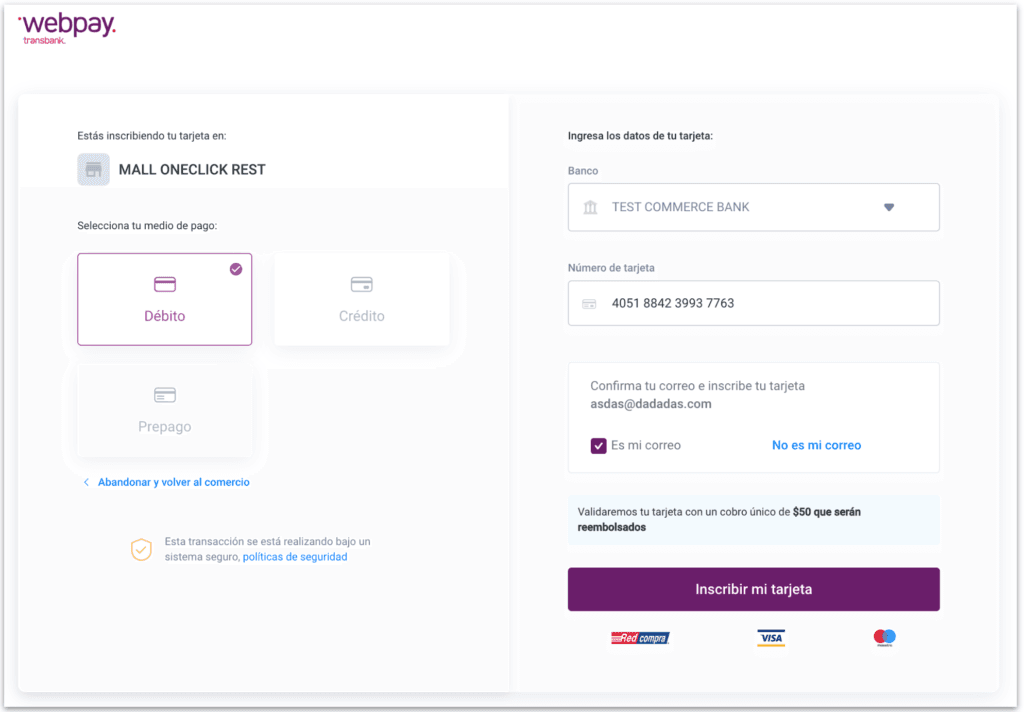Click the Redcompra logo
This screenshot has height=712, width=1024.
[640, 637]
